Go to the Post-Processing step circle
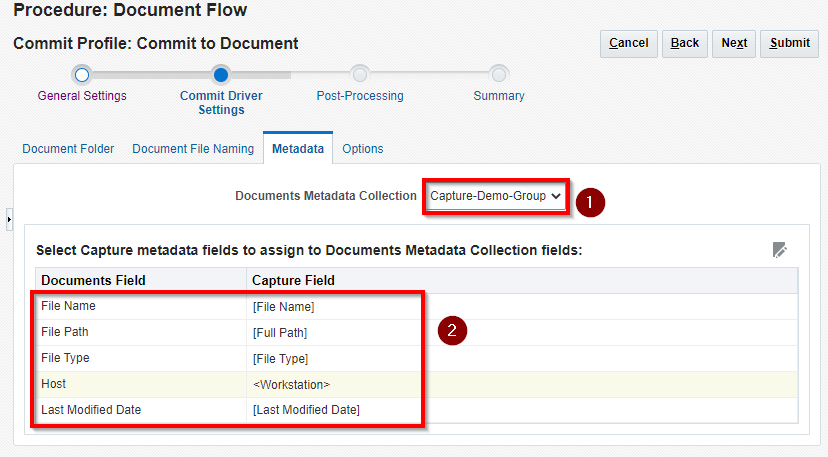828x457 pixels. [360, 74]
